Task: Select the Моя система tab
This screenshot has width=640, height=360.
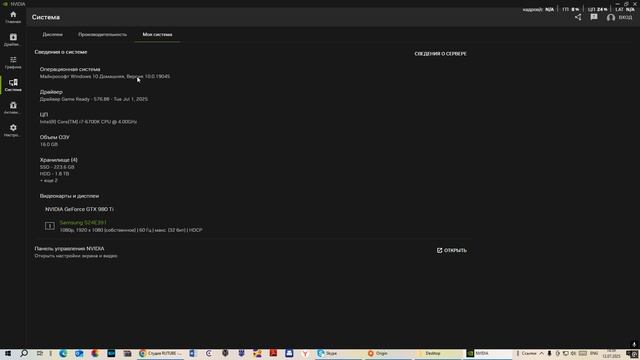Action: [x=157, y=35]
